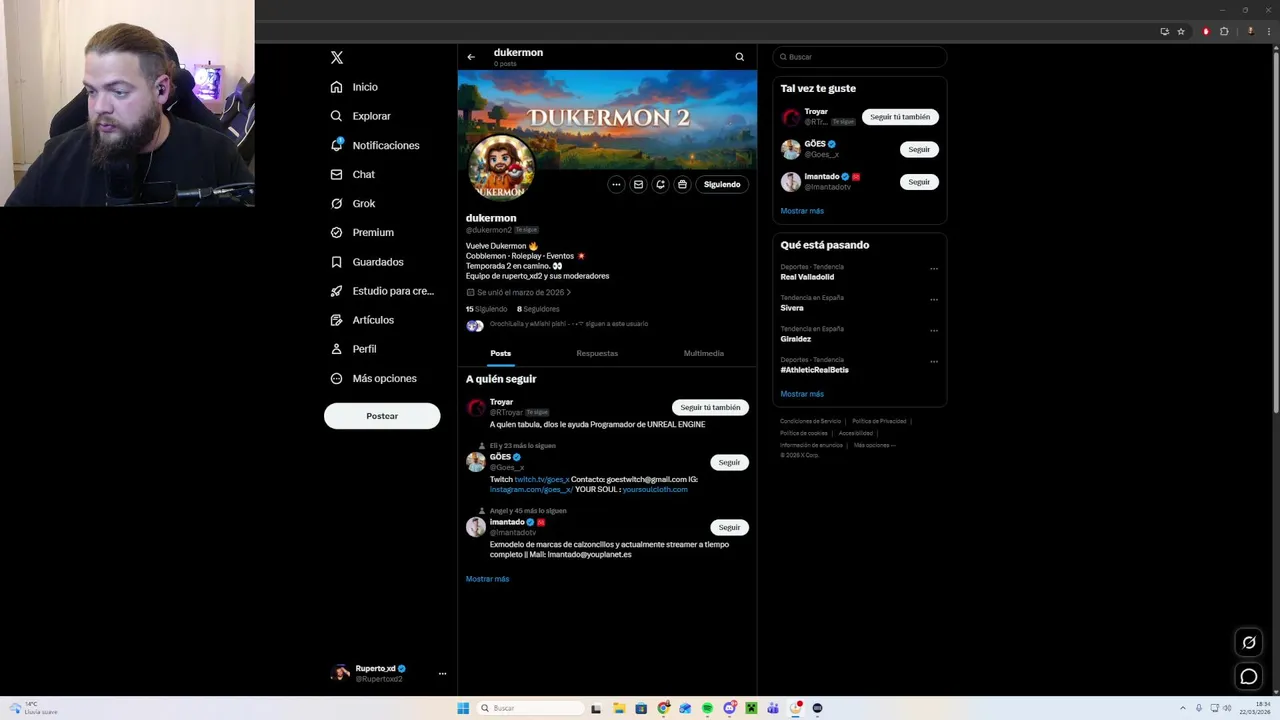Open the dukermon profile more options menu
Screen dimensions: 1280x720
coord(616,184)
